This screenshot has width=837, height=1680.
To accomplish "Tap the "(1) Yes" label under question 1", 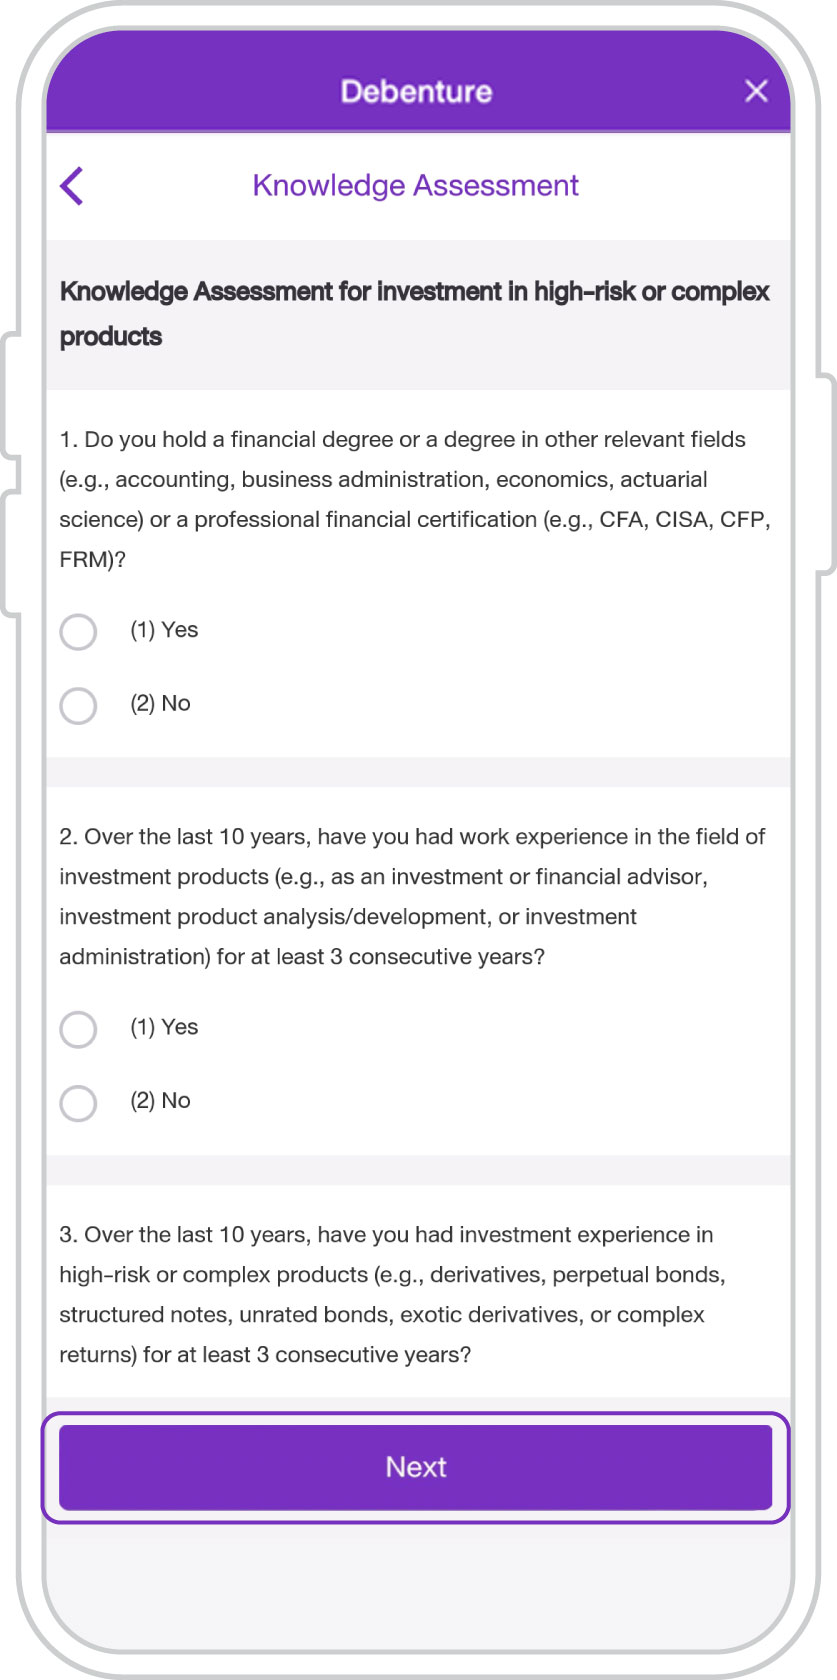I will click(x=164, y=630).
